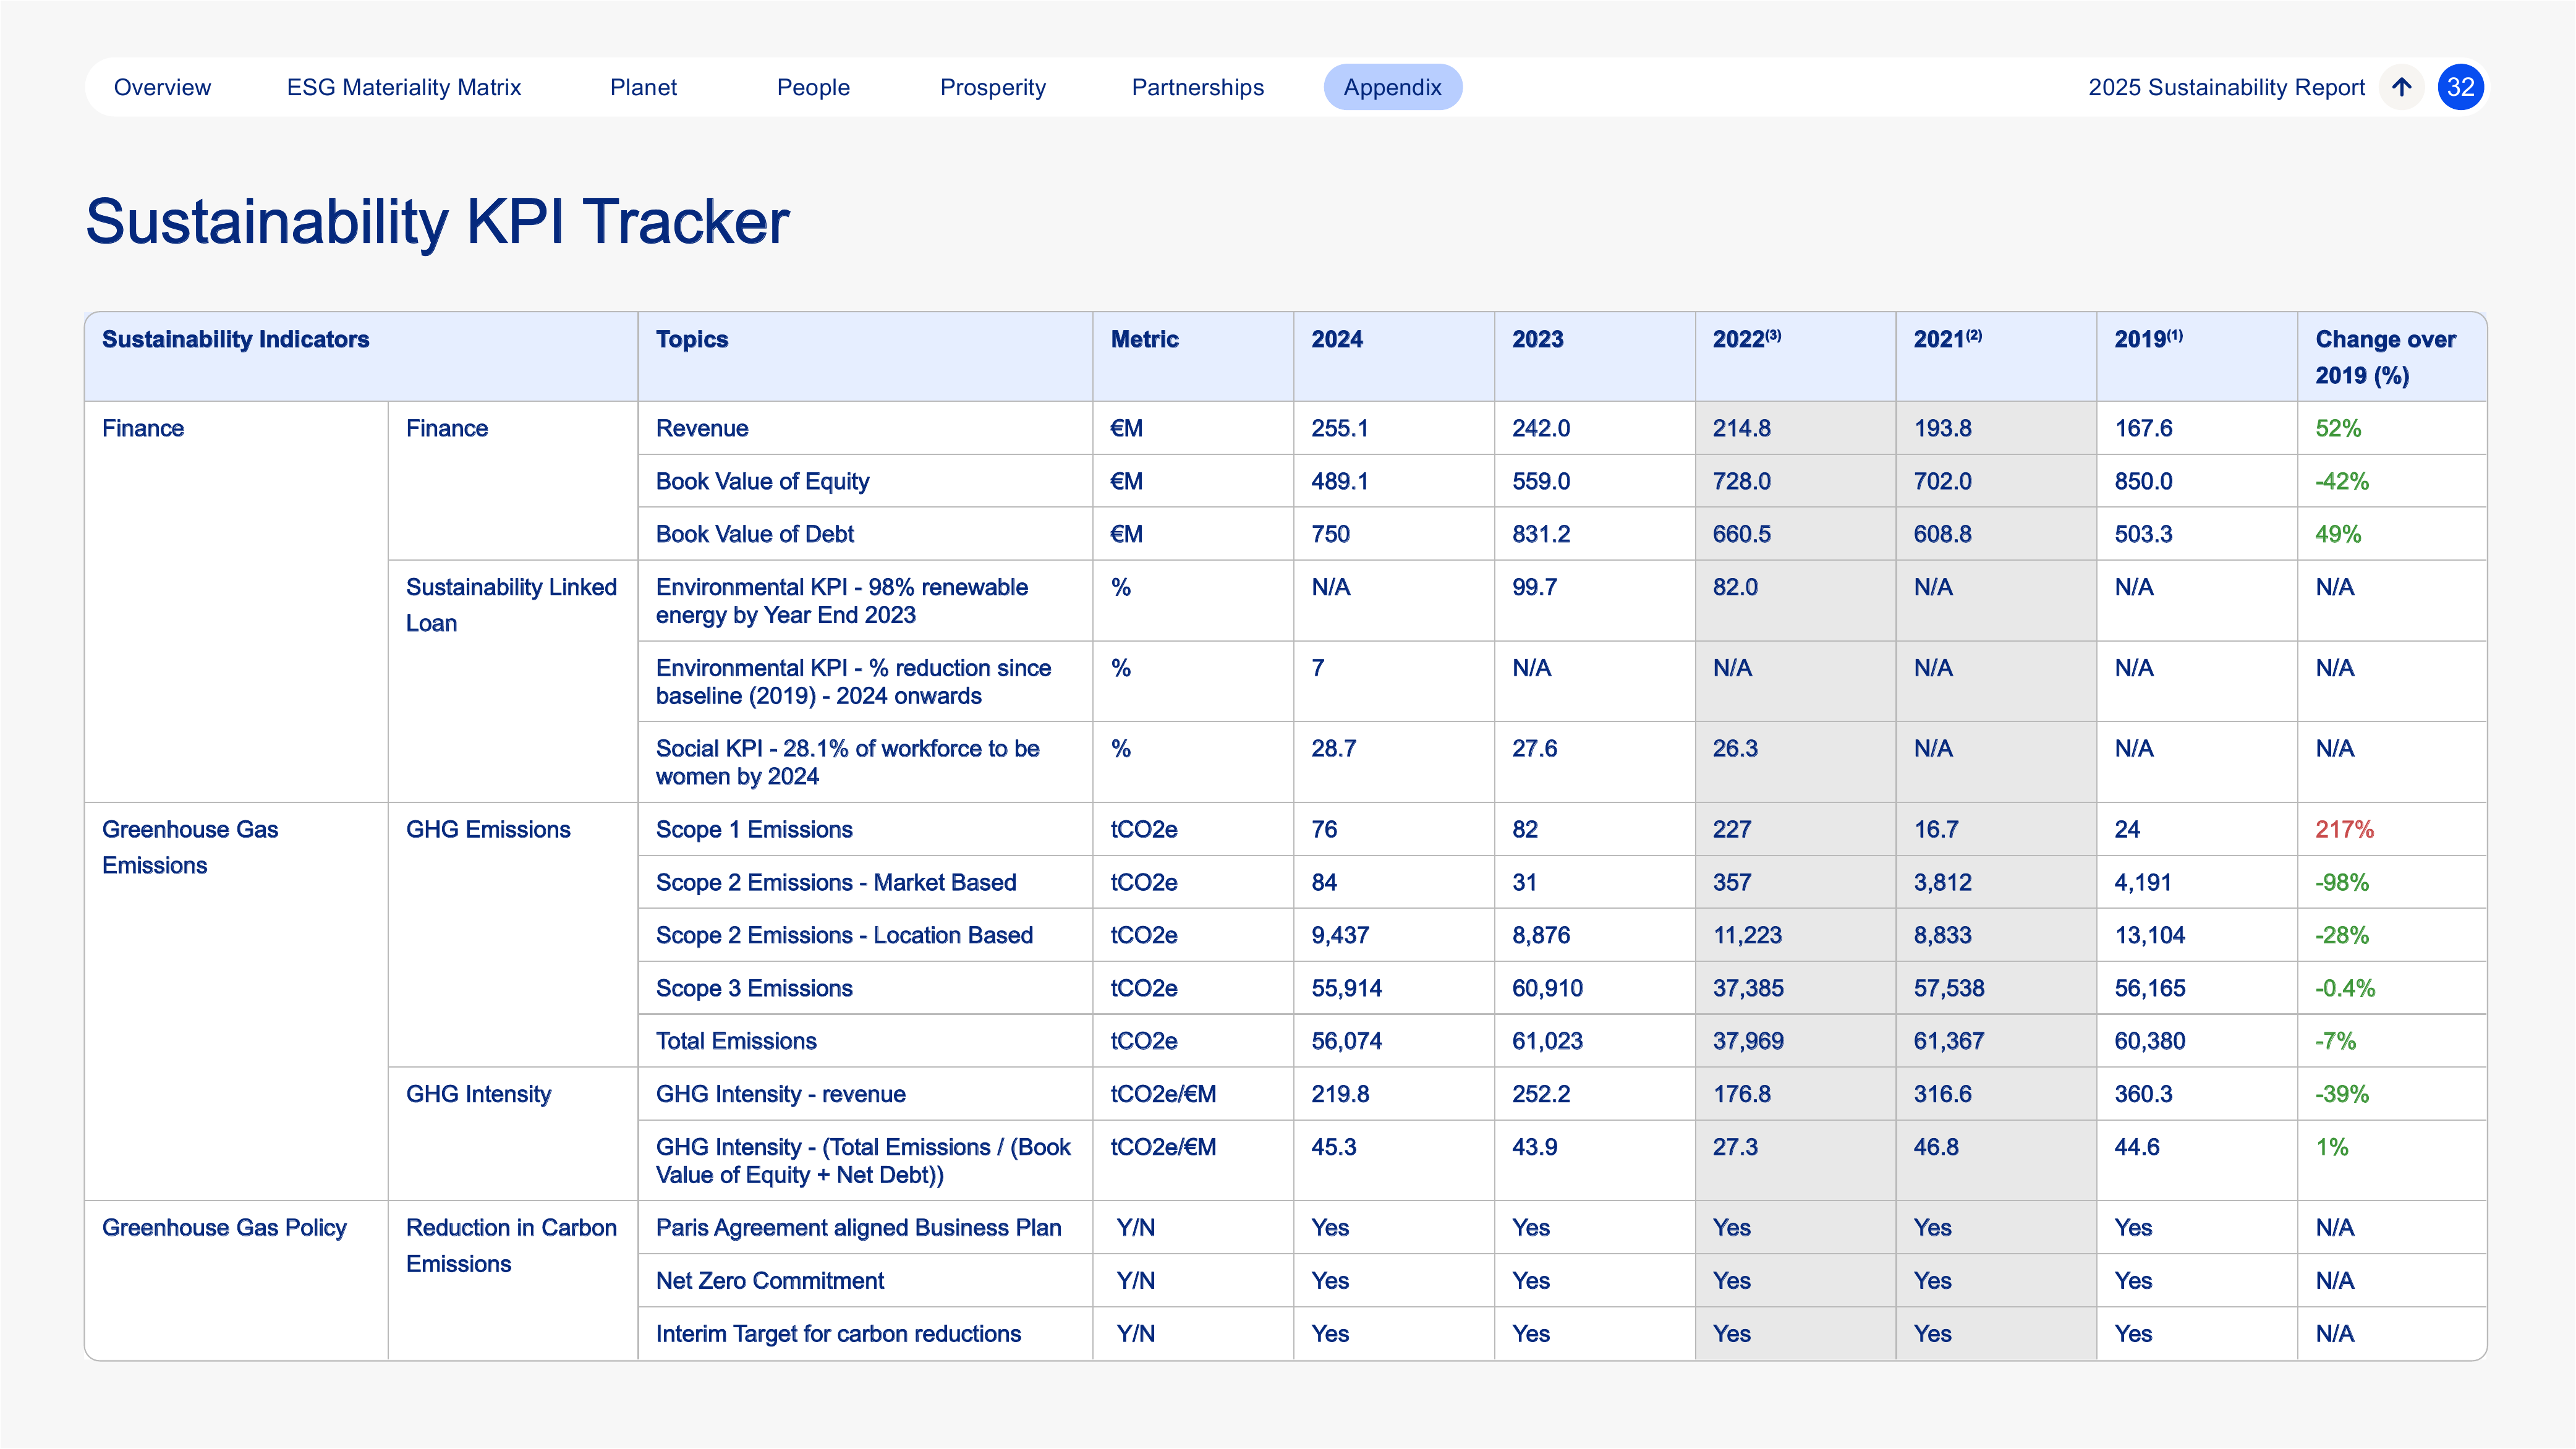
Task: Open the People section
Action: 813,87
